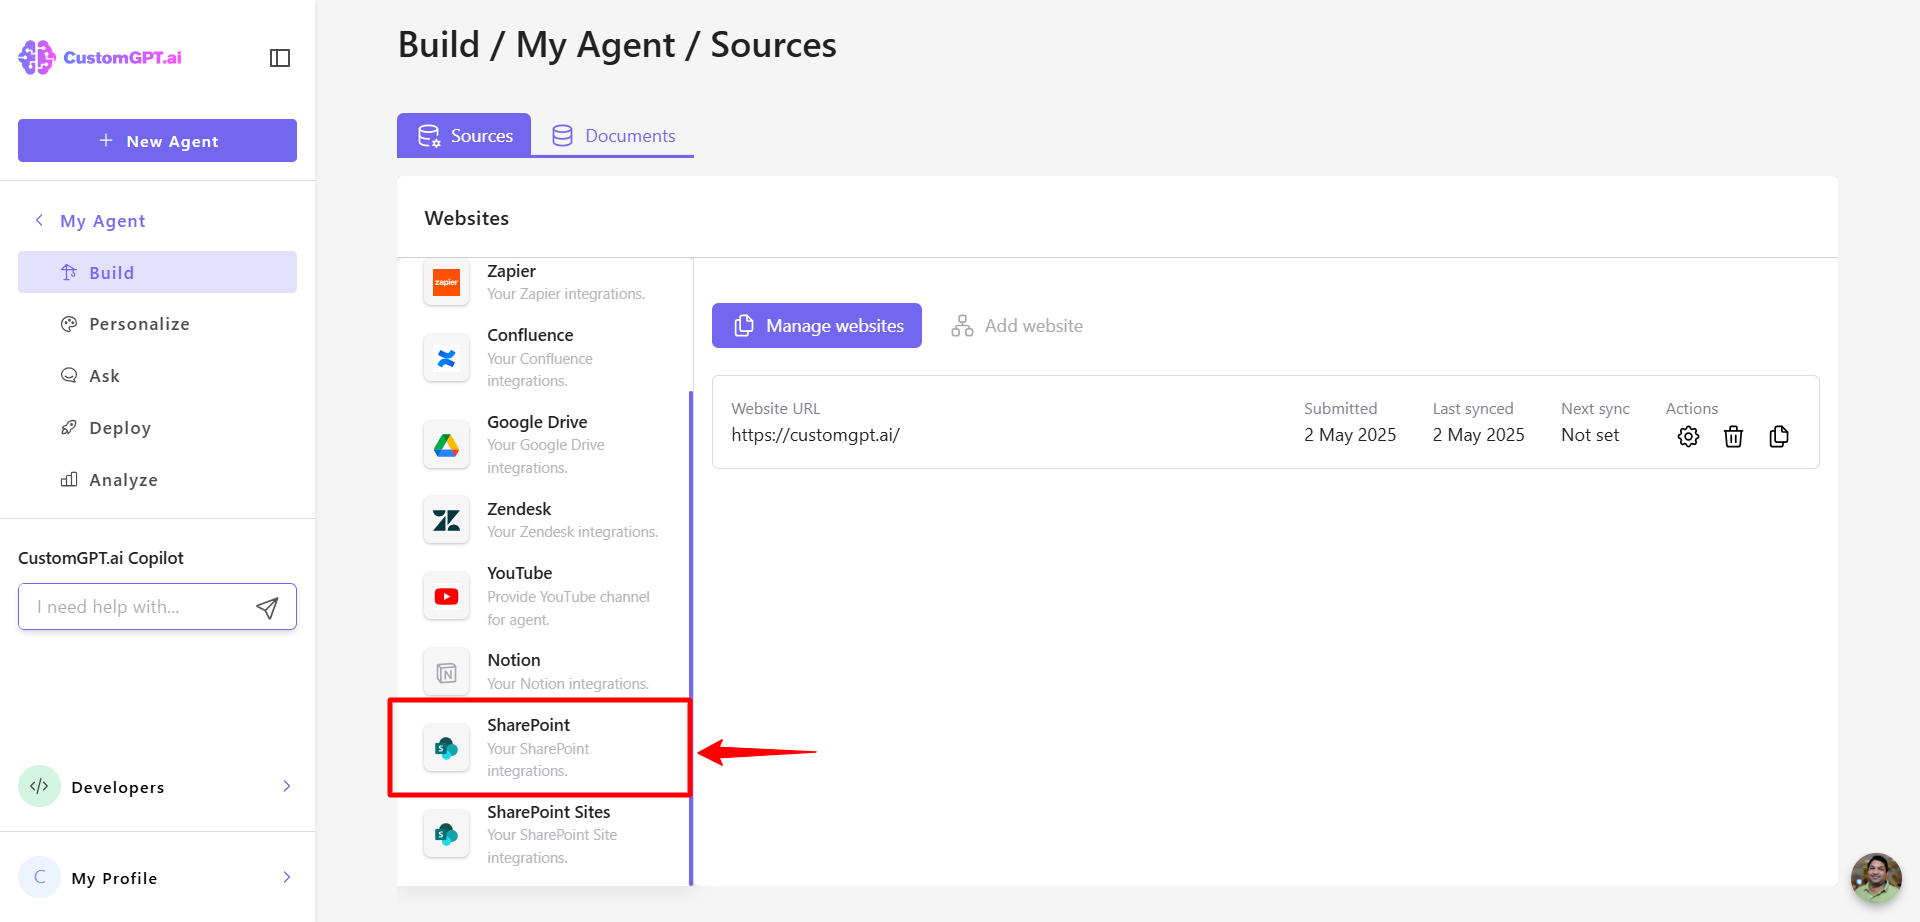Click the copy icon in Actions column
Image resolution: width=1920 pixels, height=922 pixels.
(1779, 436)
